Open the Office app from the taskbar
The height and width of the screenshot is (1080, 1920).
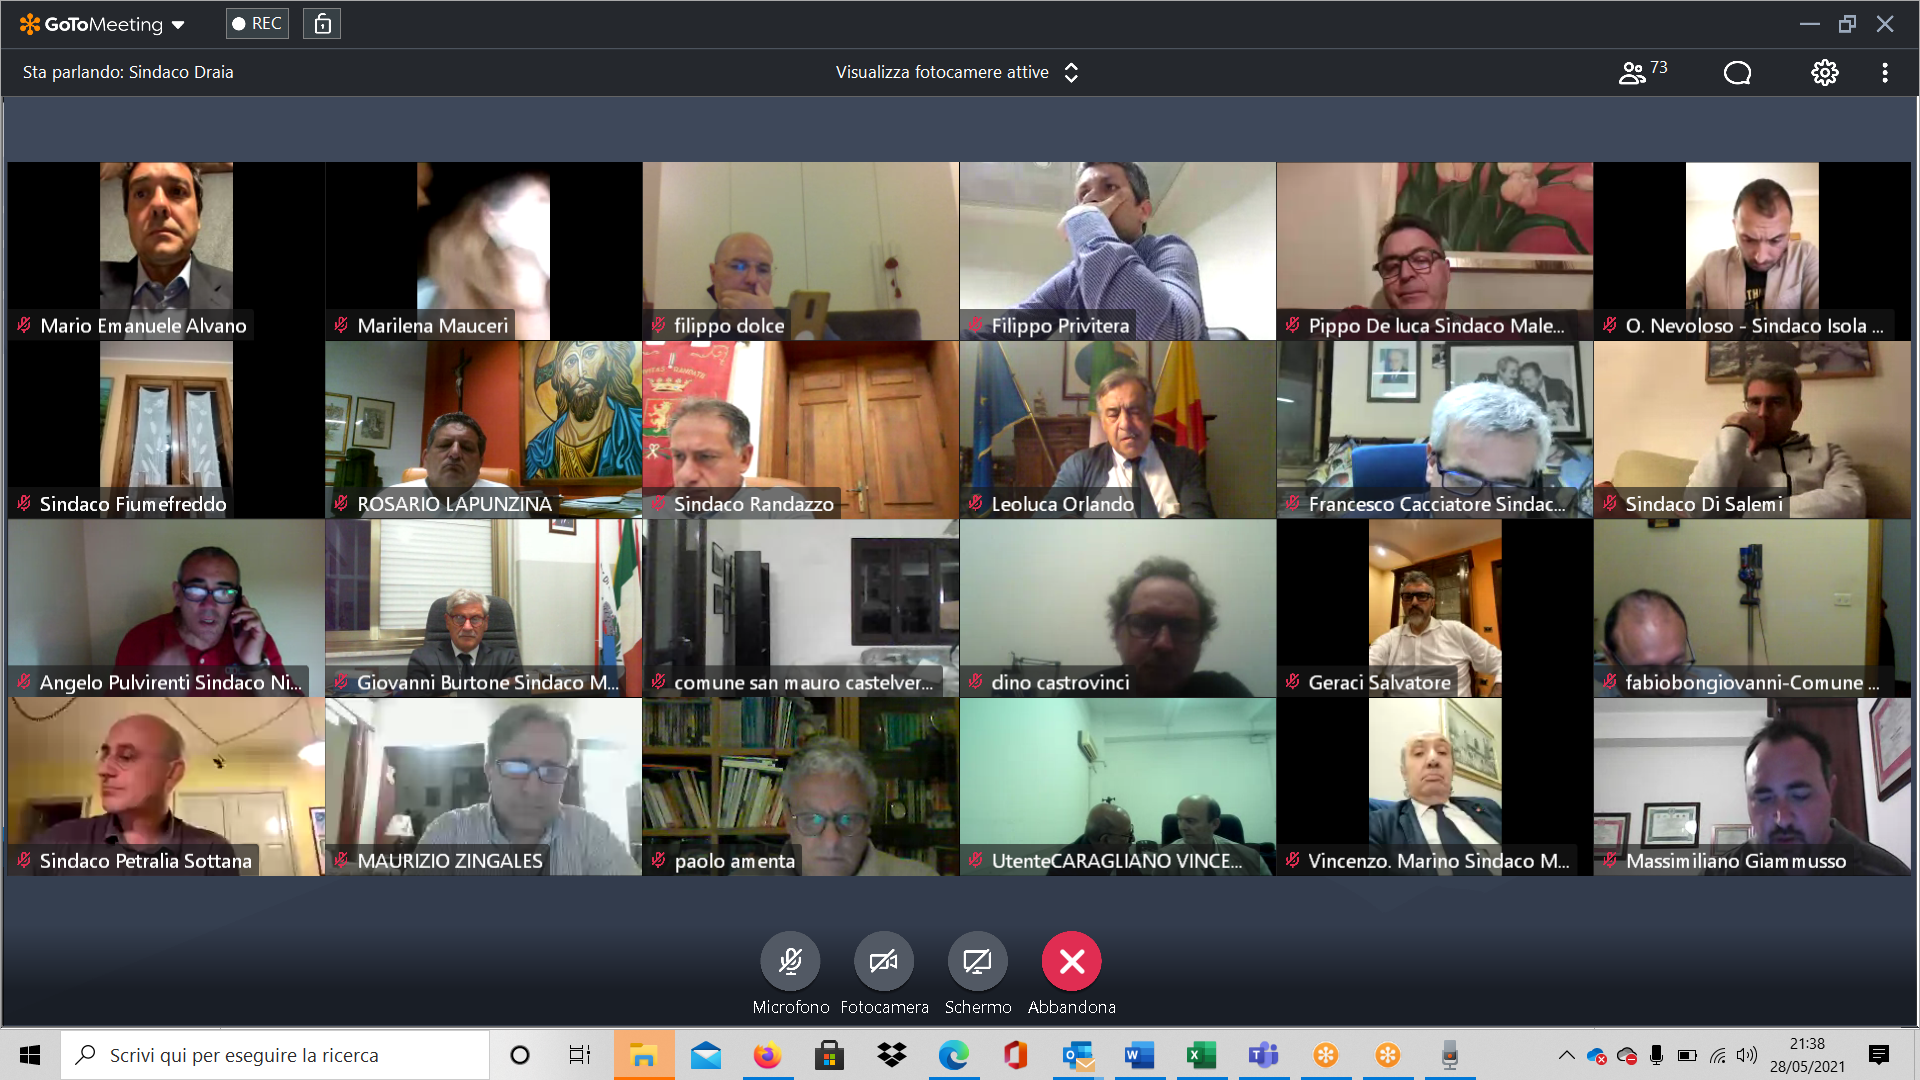pyautogui.click(x=1015, y=1055)
